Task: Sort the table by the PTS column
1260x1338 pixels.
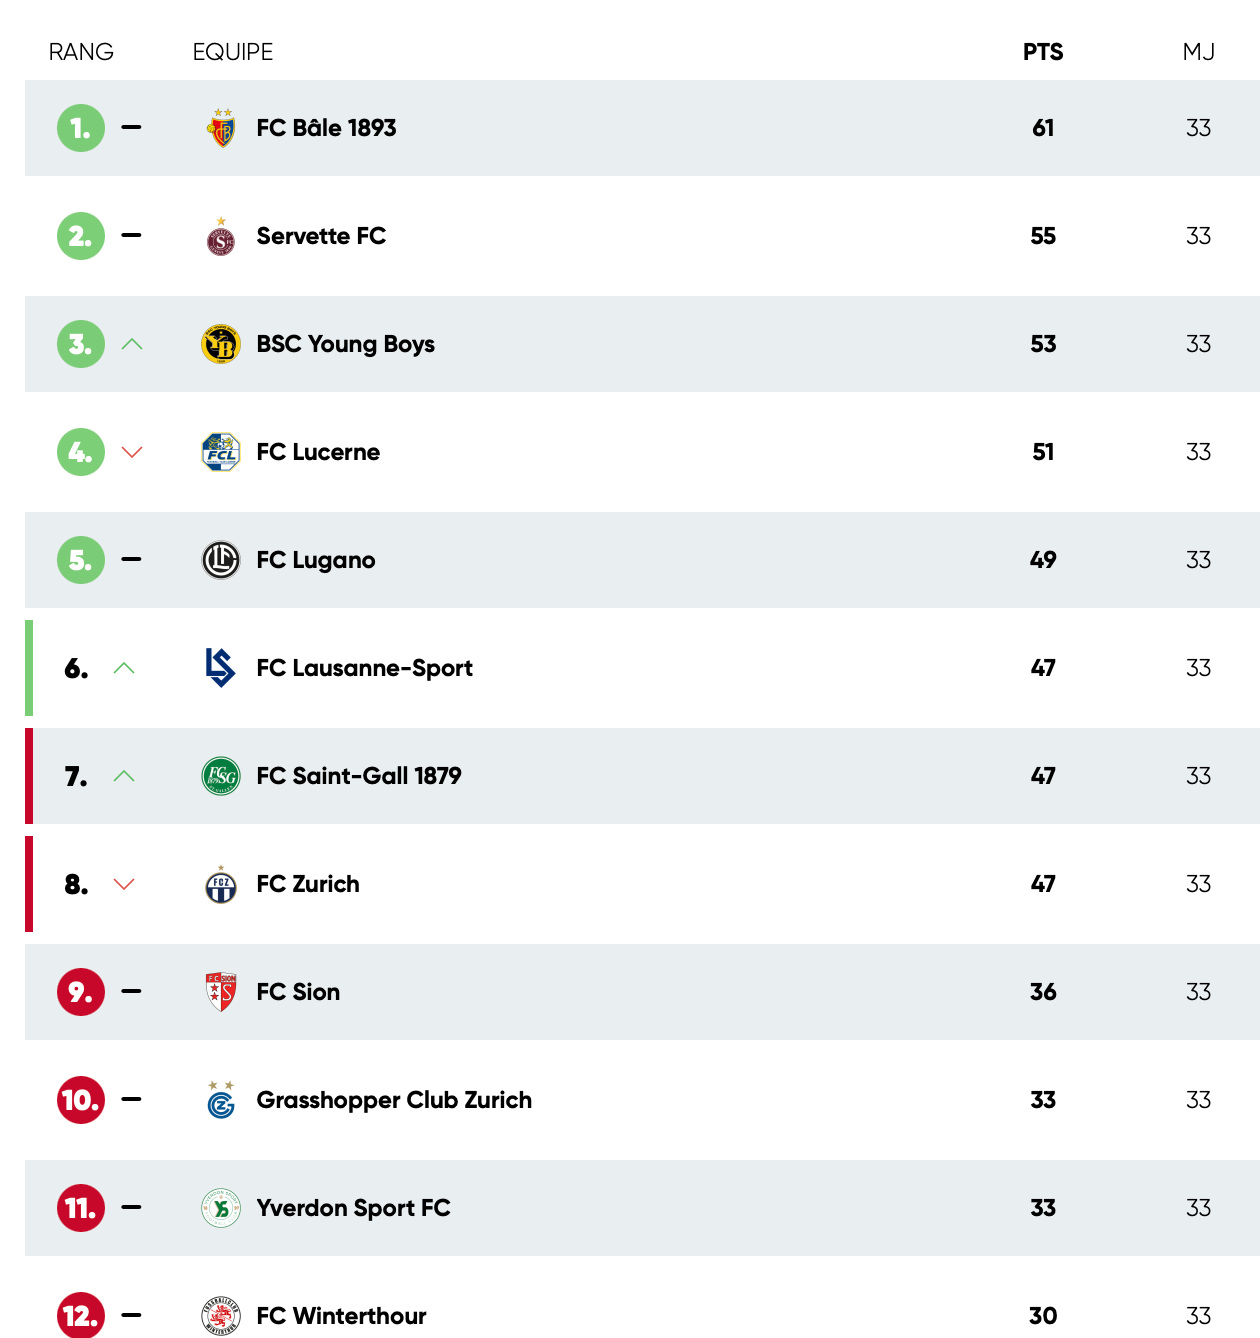Action: (x=1043, y=52)
